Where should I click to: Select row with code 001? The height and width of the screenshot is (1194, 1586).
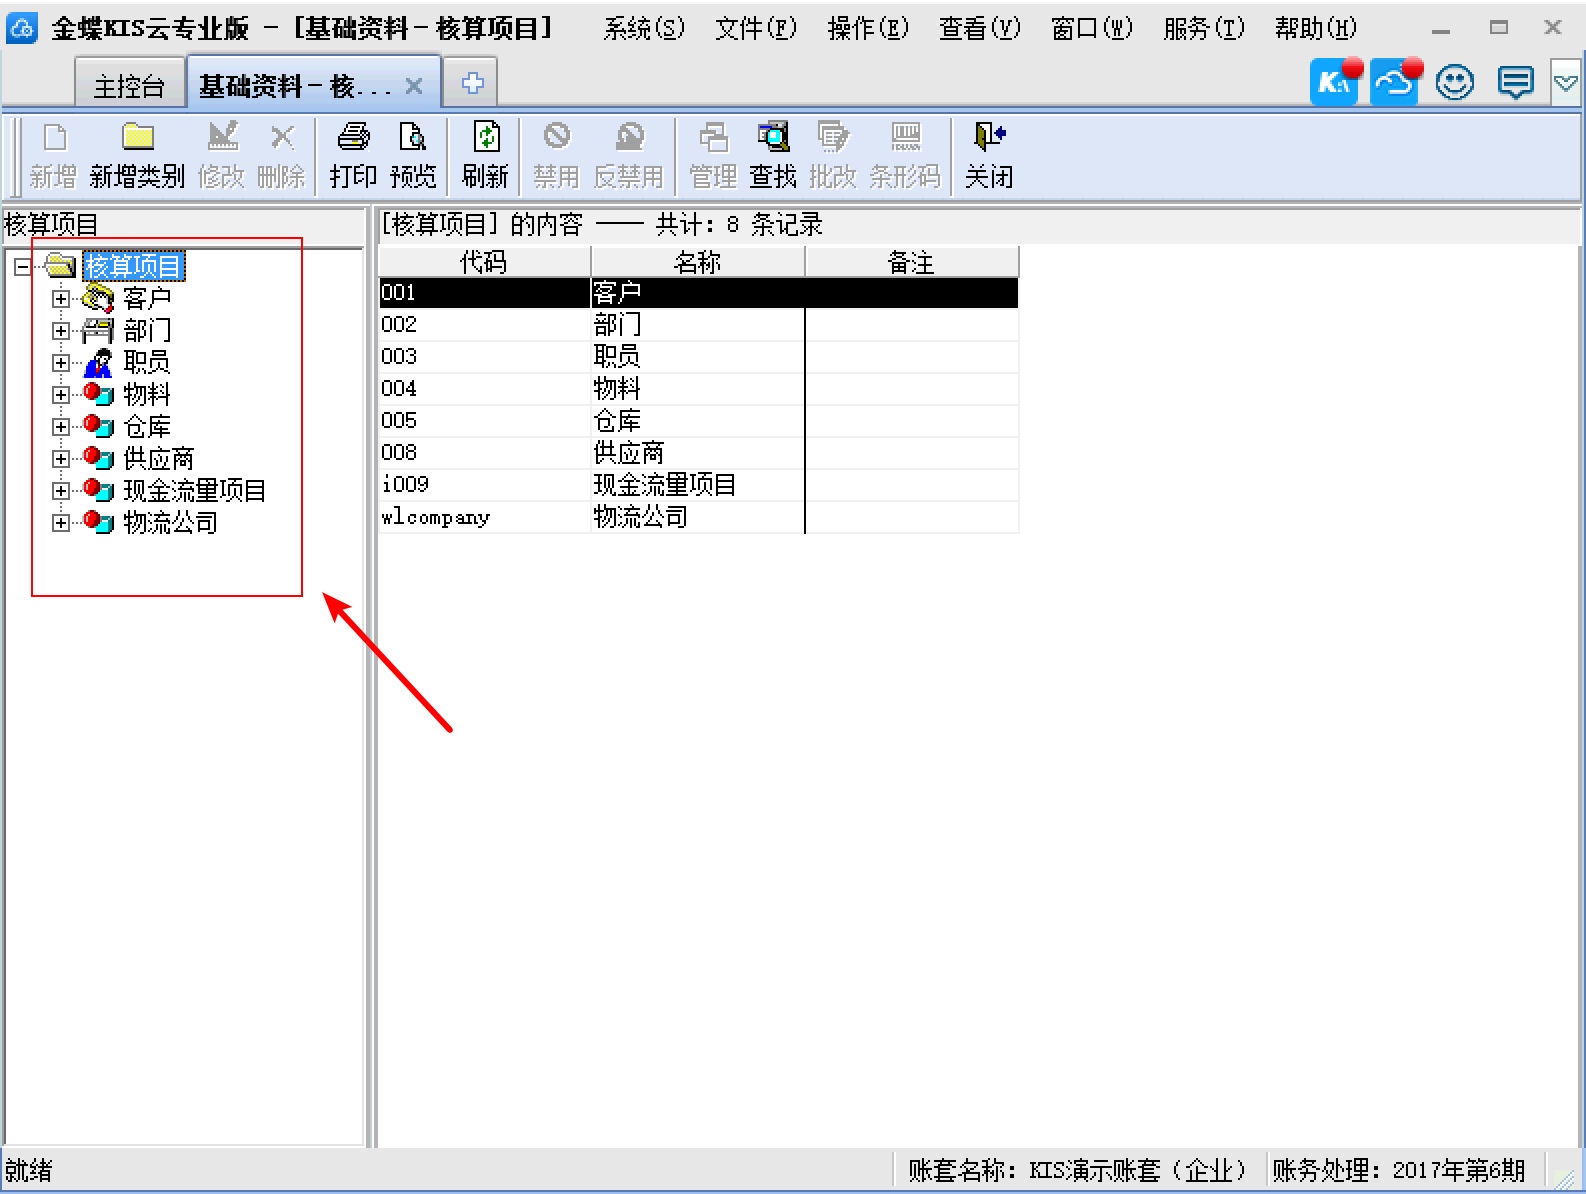(x=698, y=293)
